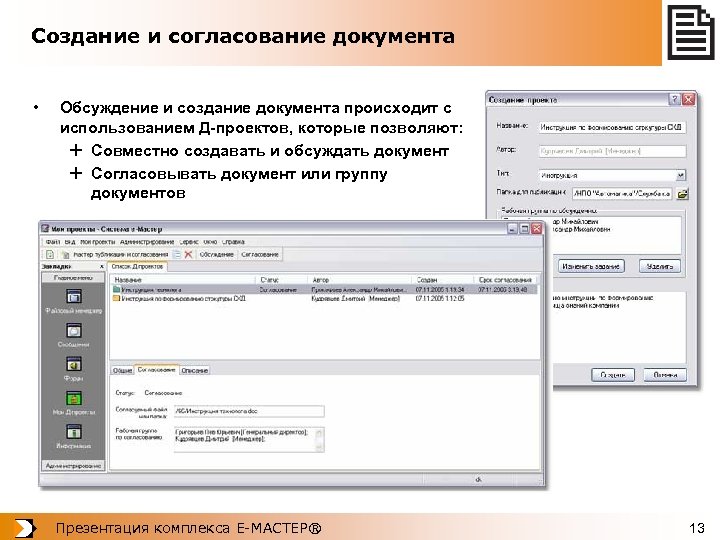
Task: Click the Удалить button in Создание проекта
Action: point(659,266)
